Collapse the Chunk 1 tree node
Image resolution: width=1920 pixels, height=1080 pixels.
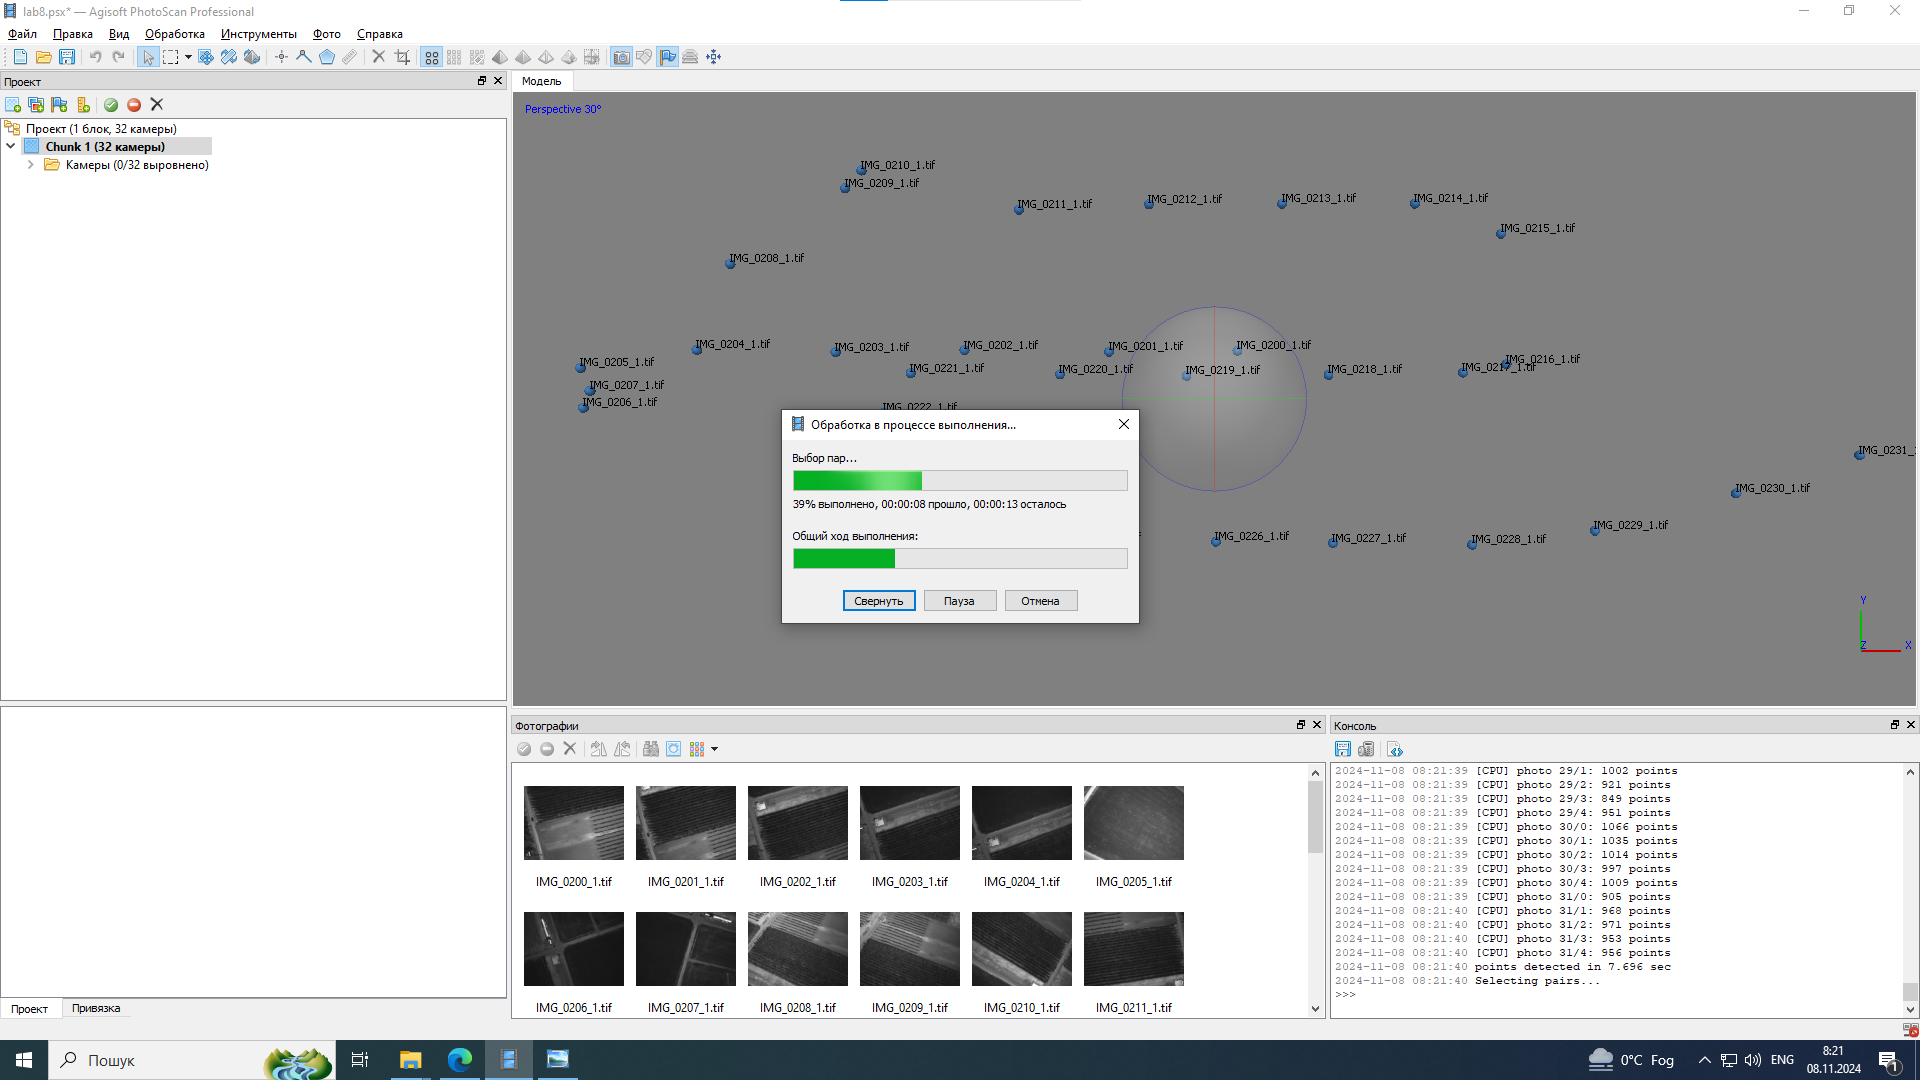coord(11,147)
